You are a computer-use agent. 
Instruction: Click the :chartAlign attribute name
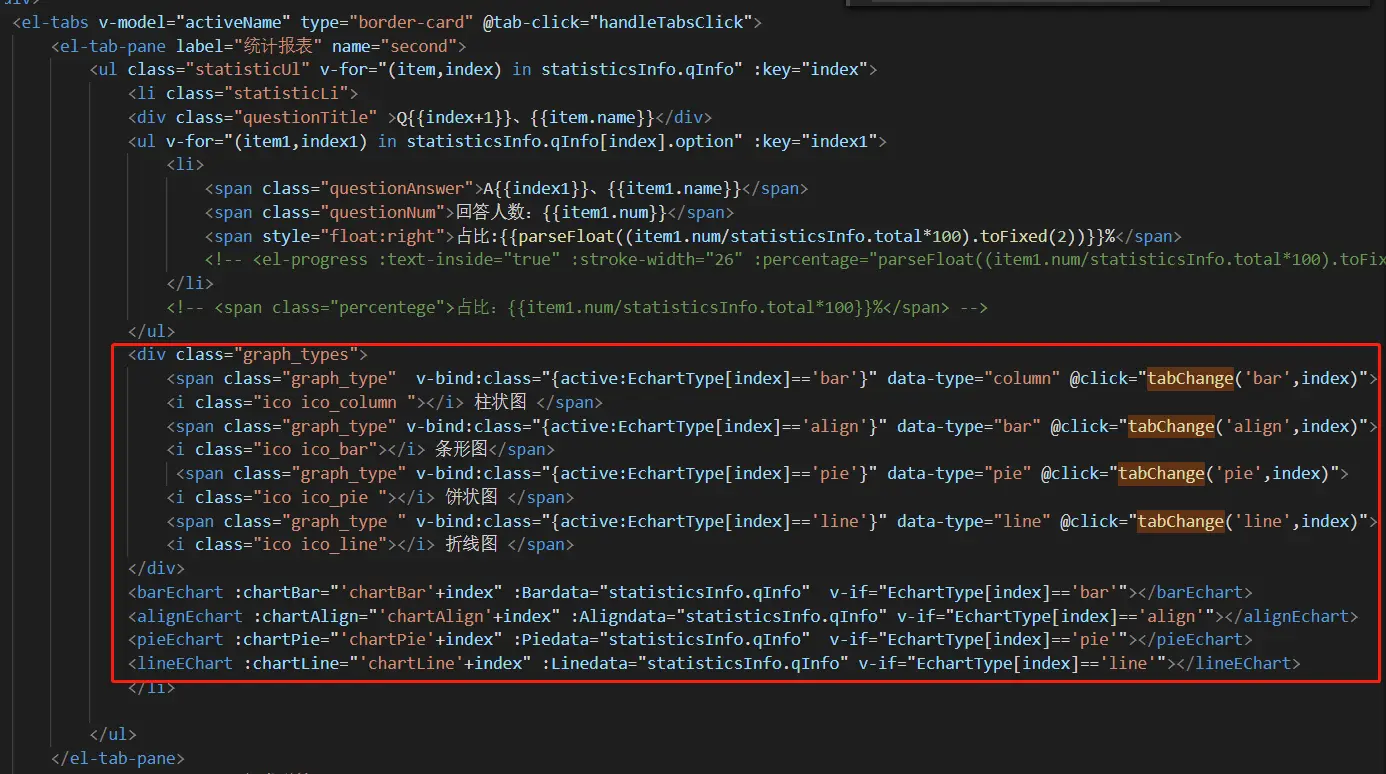[306, 617]
